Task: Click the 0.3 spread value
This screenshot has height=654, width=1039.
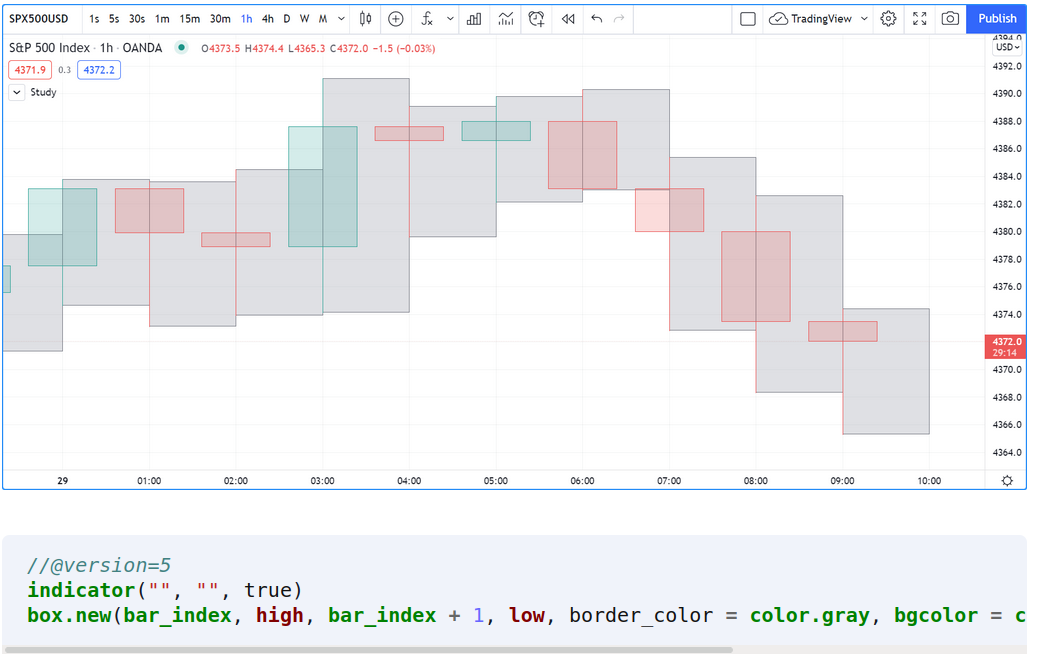Action: (x=64, y=70)
